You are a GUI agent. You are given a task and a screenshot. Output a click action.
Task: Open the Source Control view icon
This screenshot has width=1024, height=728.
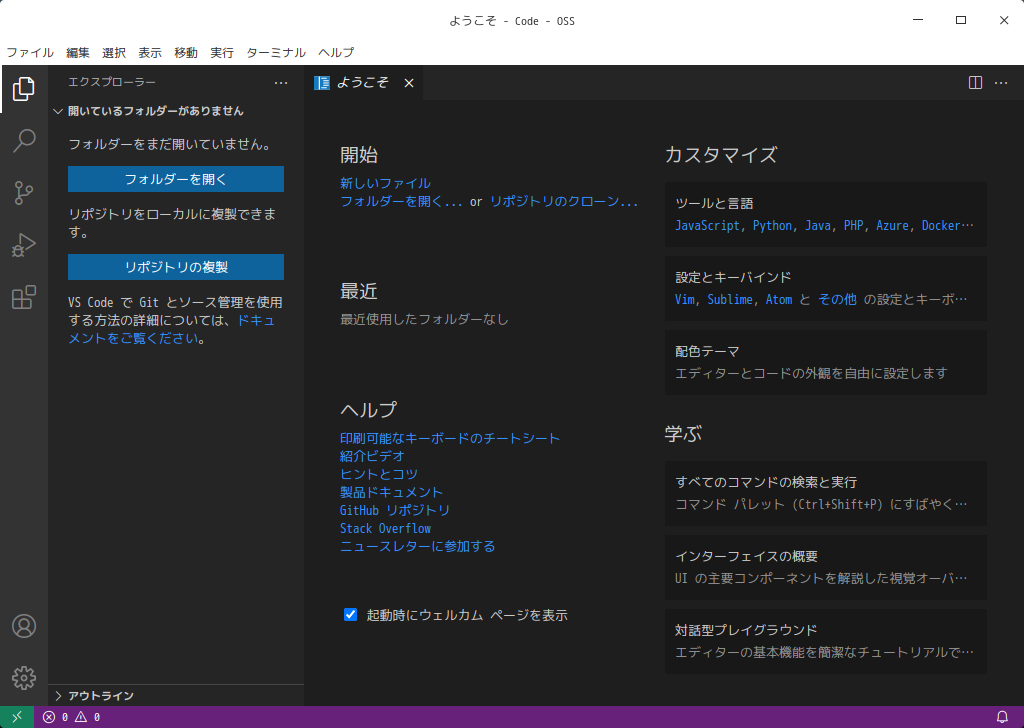(24, 193)
